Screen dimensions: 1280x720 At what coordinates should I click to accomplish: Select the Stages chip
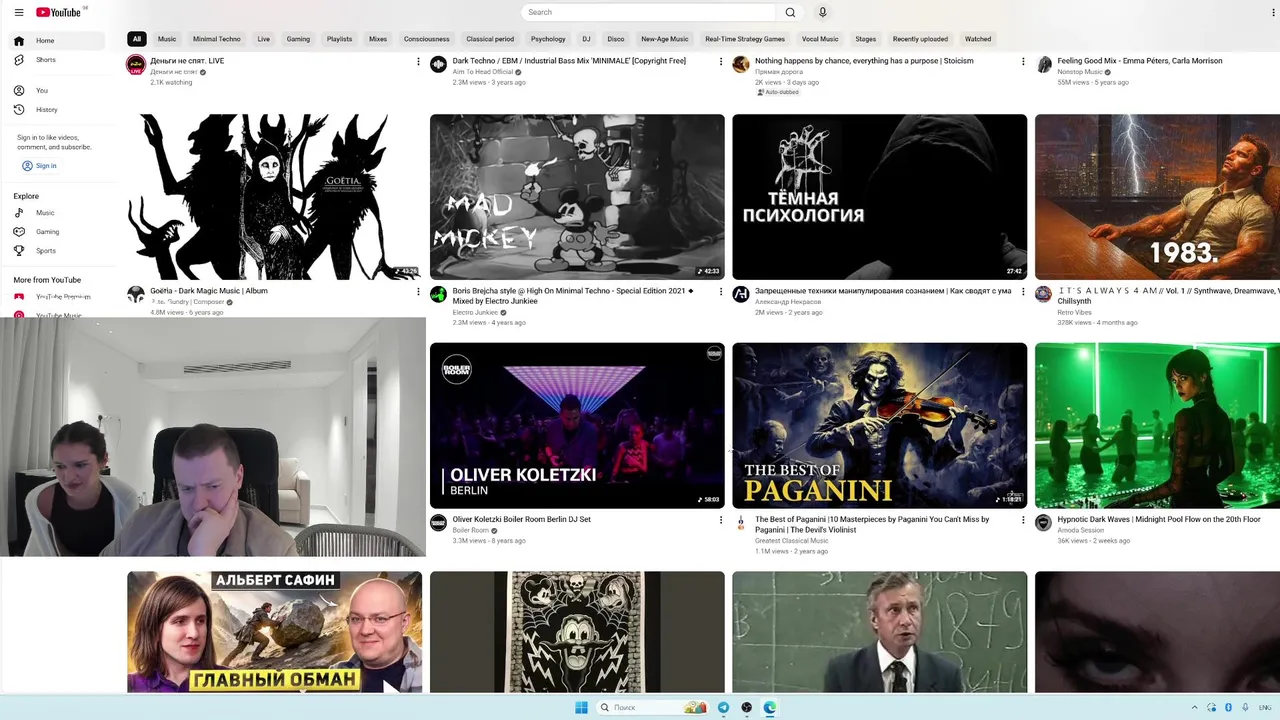pyautogui.click(x=866, y=39)
